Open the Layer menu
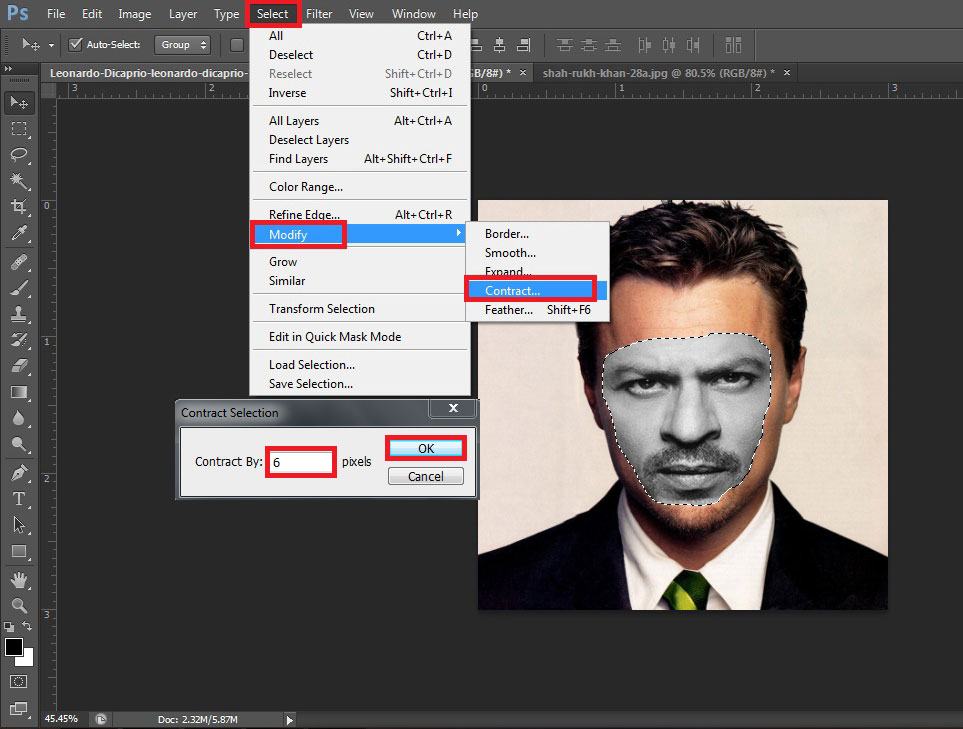This screenshot has width=963, height=729. [183, 14]
